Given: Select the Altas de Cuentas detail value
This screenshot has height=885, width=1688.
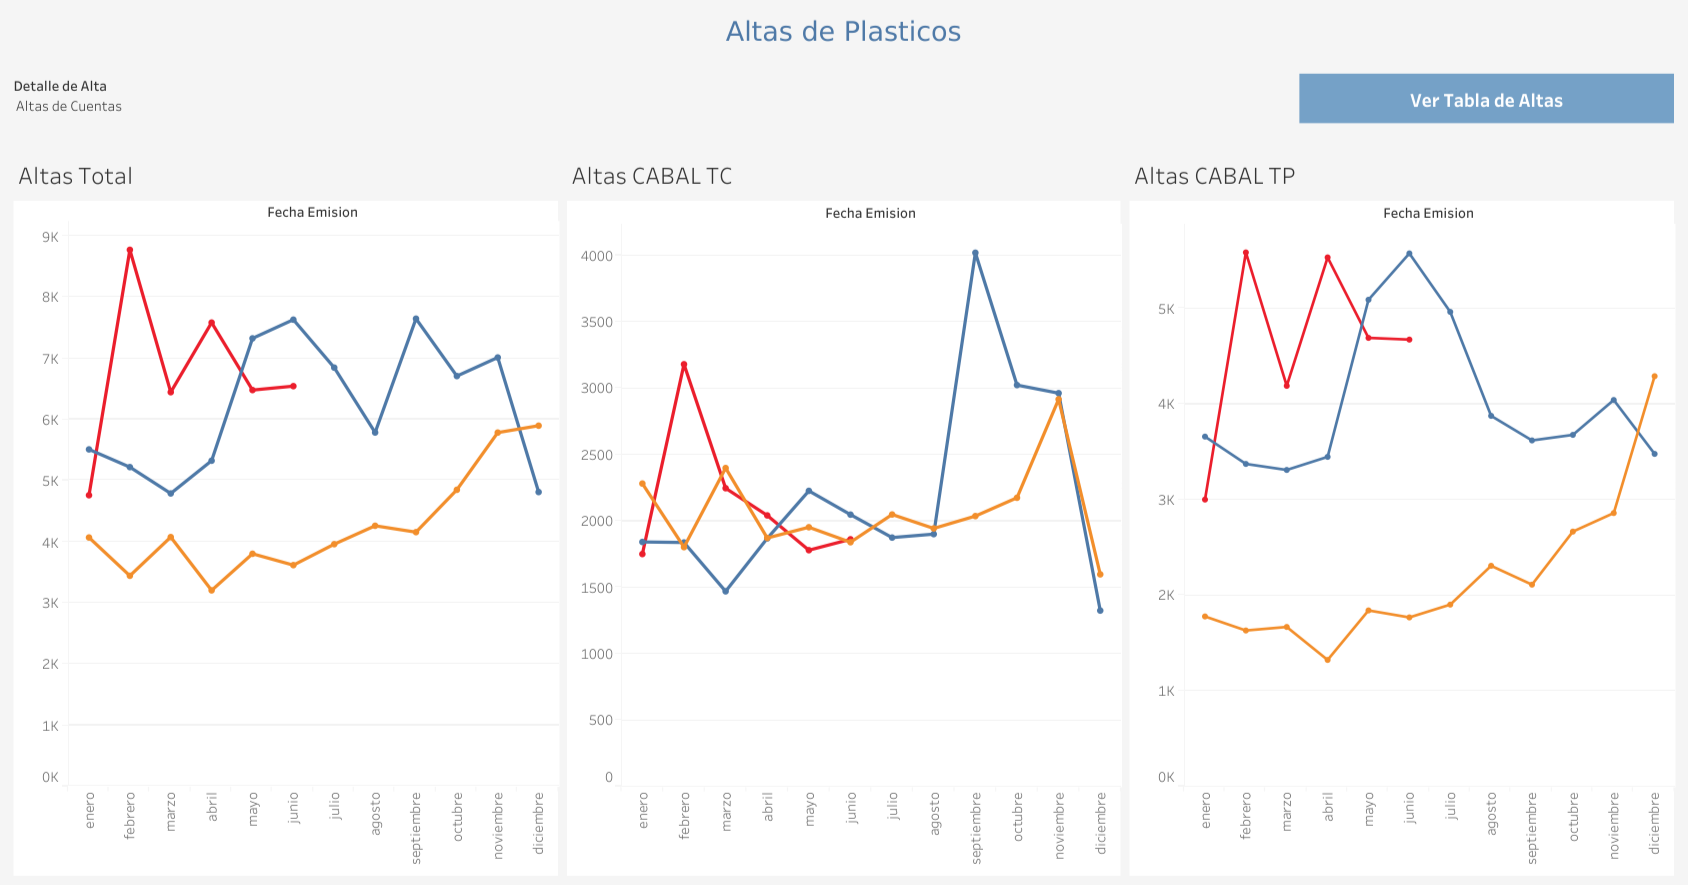Looking at the screenshot, I should [x=69, y=107].
